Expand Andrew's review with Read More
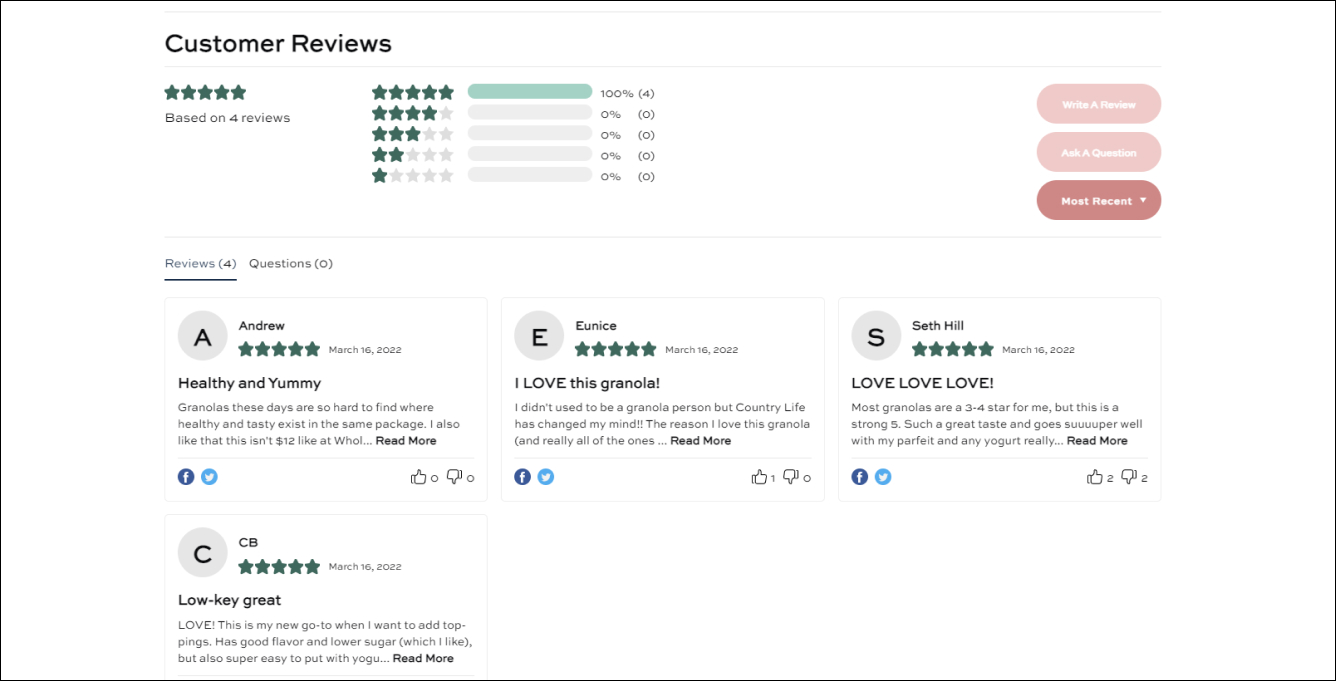Screen dimensions: 1336x681 [x=406, y=441]
